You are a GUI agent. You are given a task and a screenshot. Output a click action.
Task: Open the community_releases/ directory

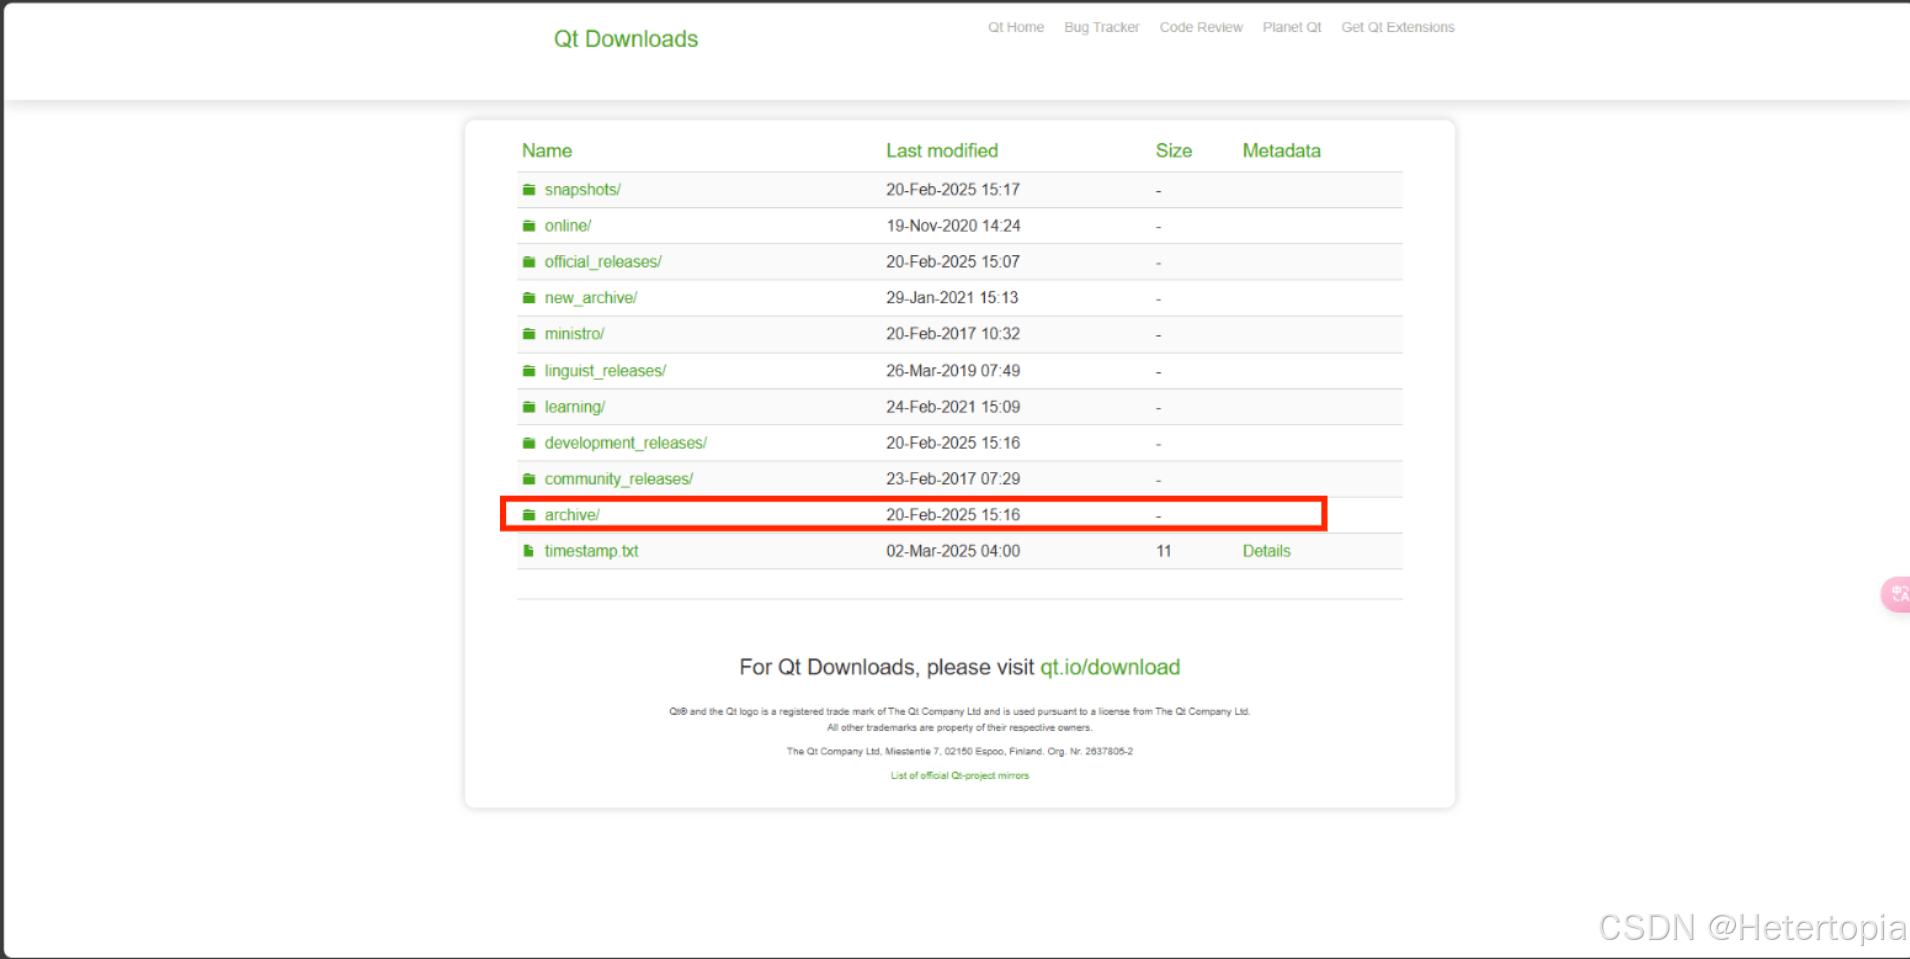618,479
